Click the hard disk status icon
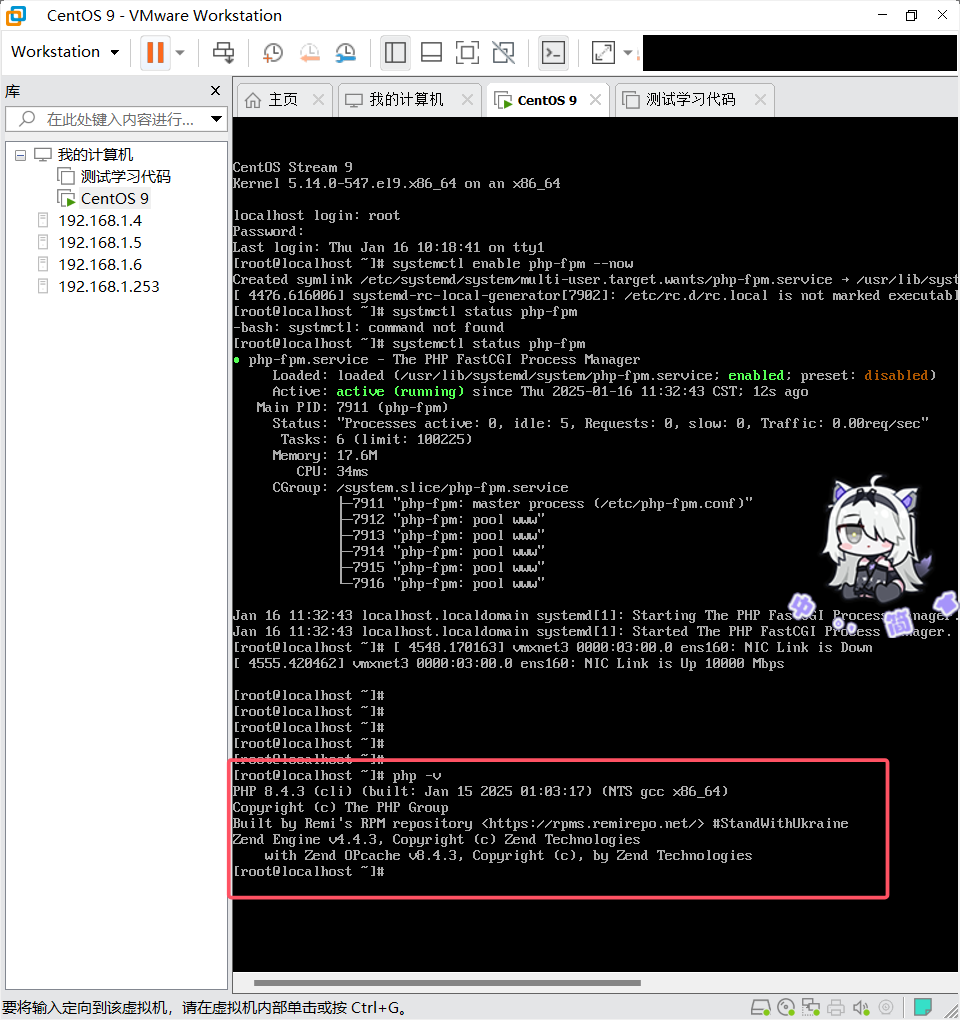The width and height of the screenshot is (960, 1020). pos(760,1008)
